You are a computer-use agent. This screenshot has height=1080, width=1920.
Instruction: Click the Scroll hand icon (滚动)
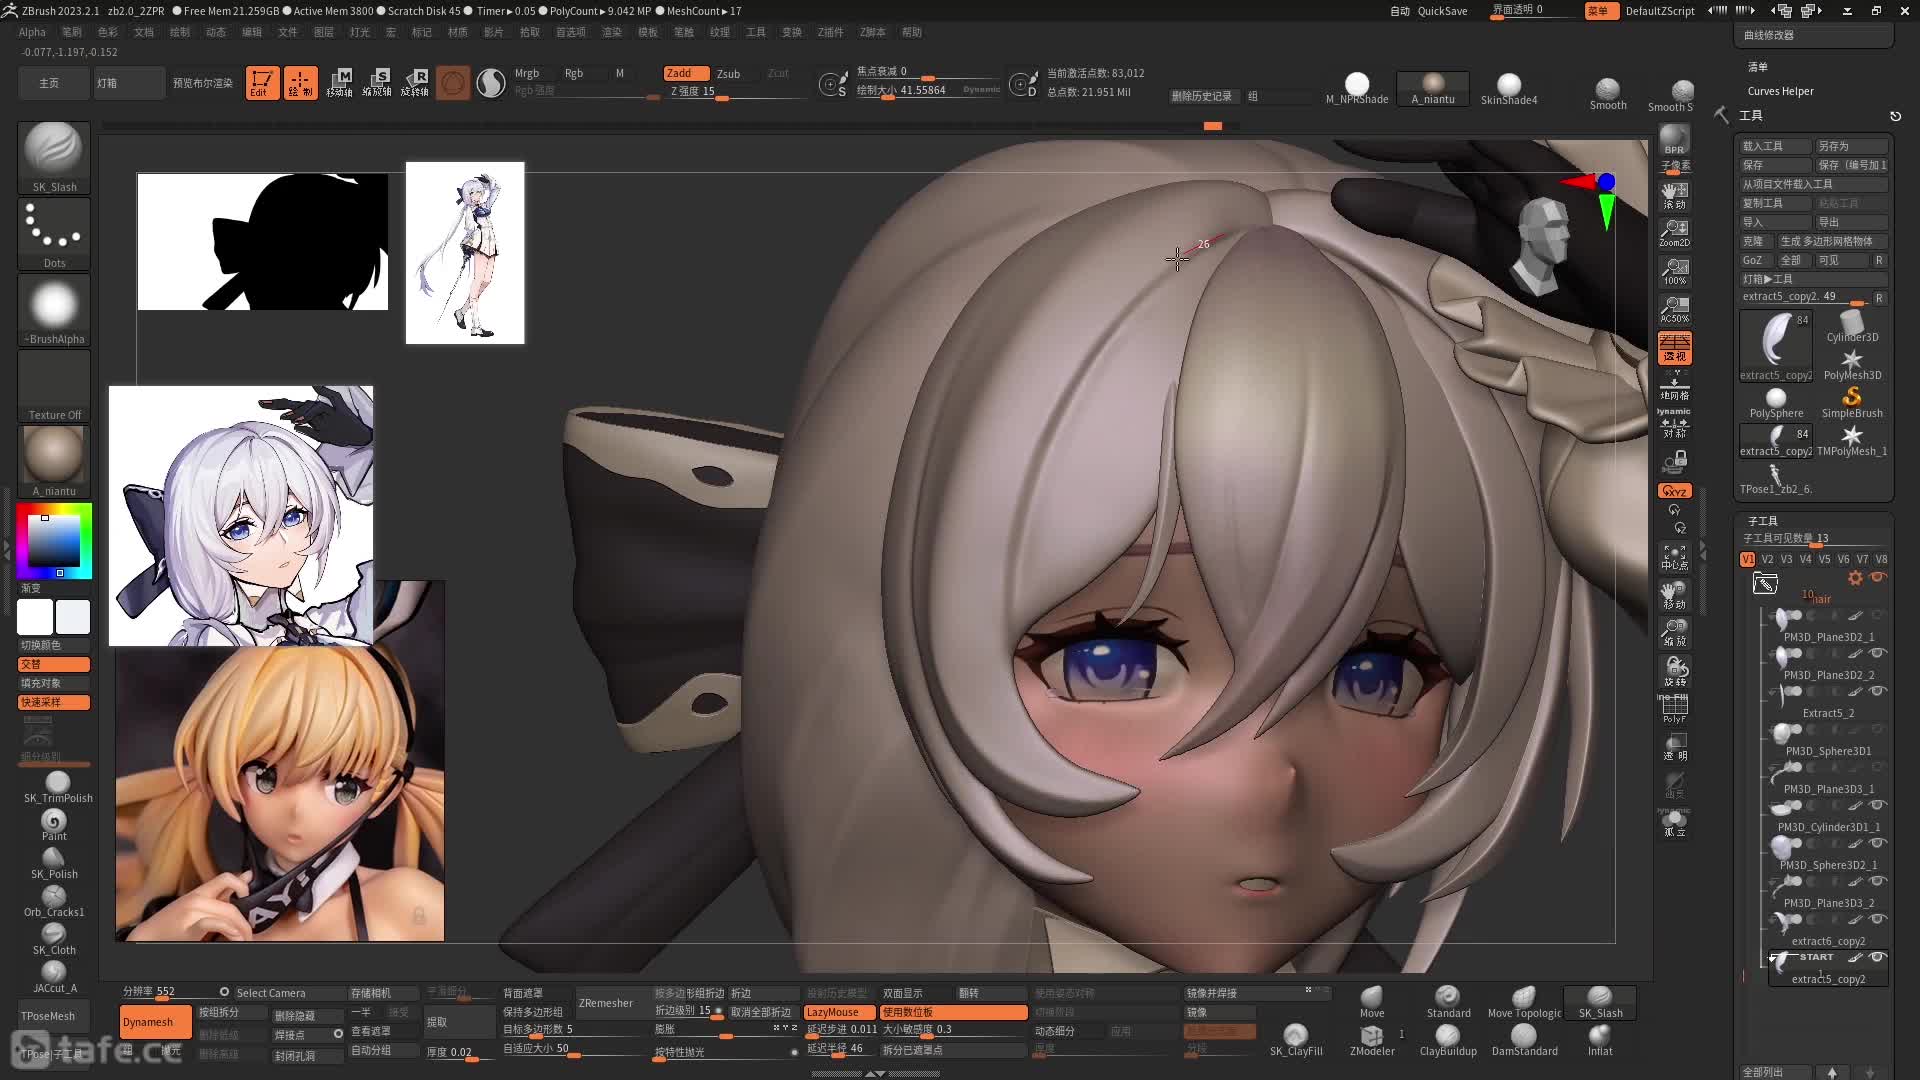click(x=1675, y=196)
